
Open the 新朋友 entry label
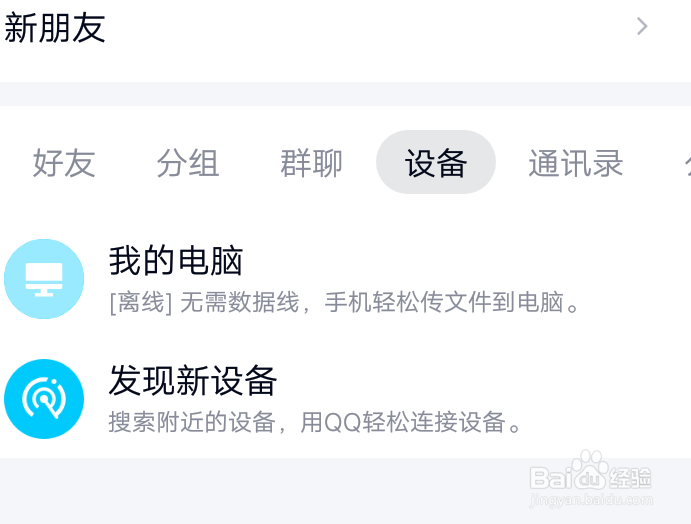(55, 28)
